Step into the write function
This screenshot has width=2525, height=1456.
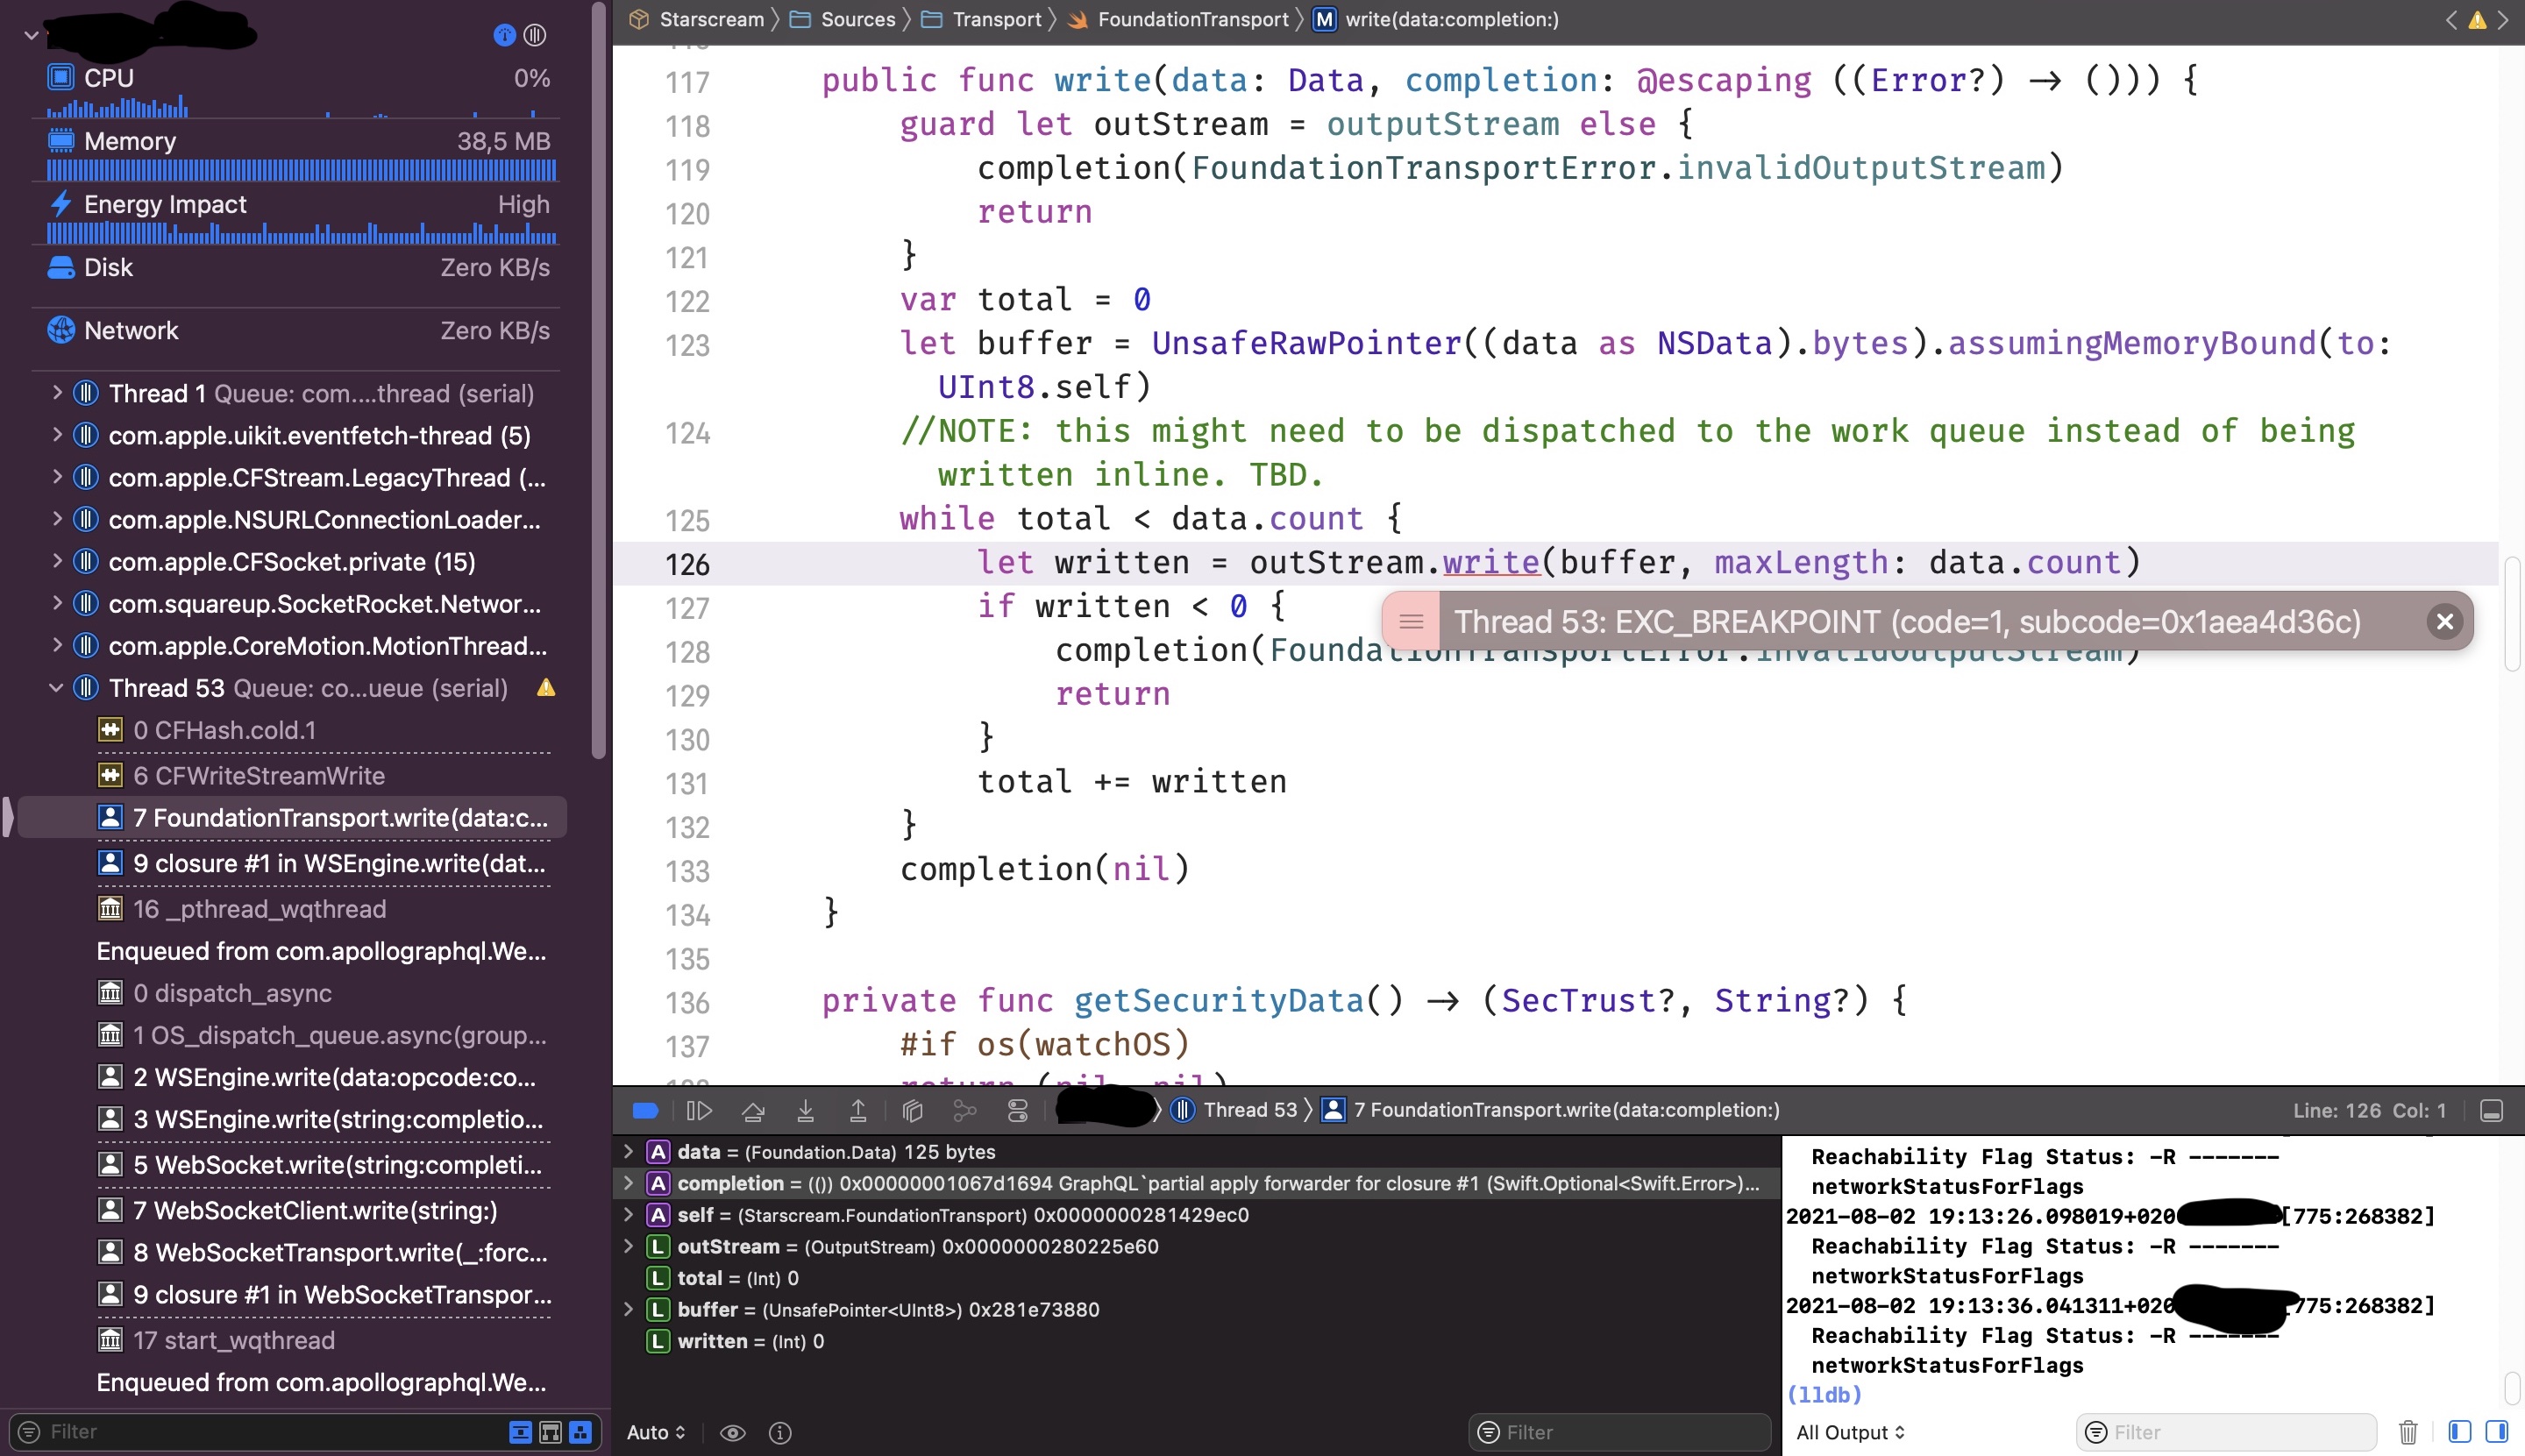806,1110
